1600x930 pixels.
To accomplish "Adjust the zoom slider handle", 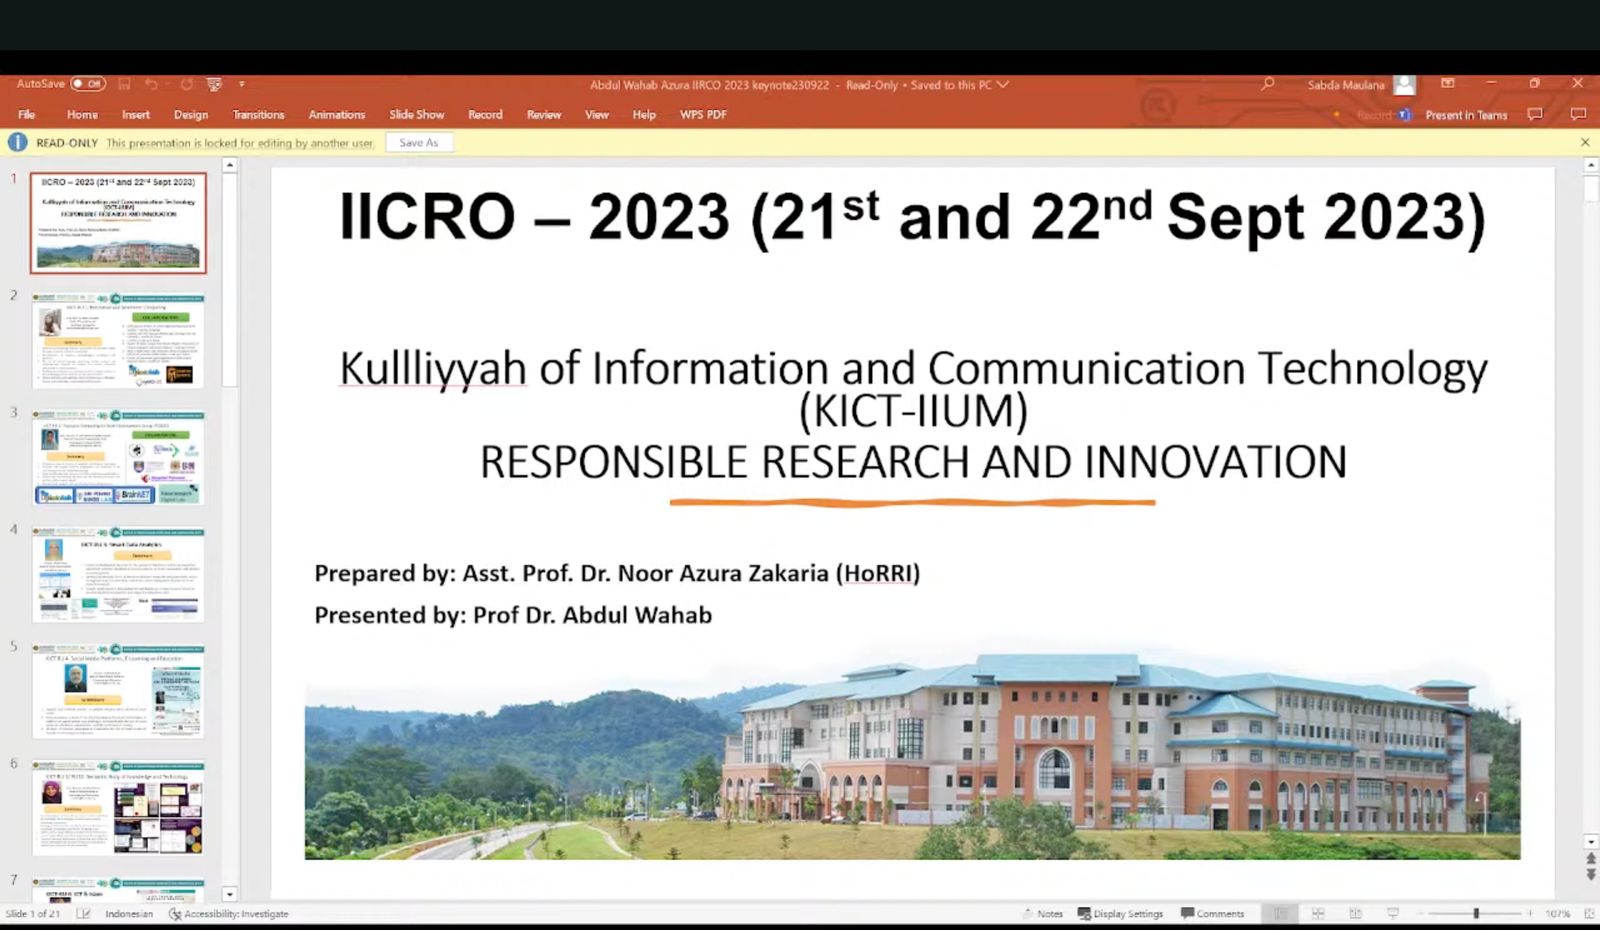I will [x=1476, y=913].
